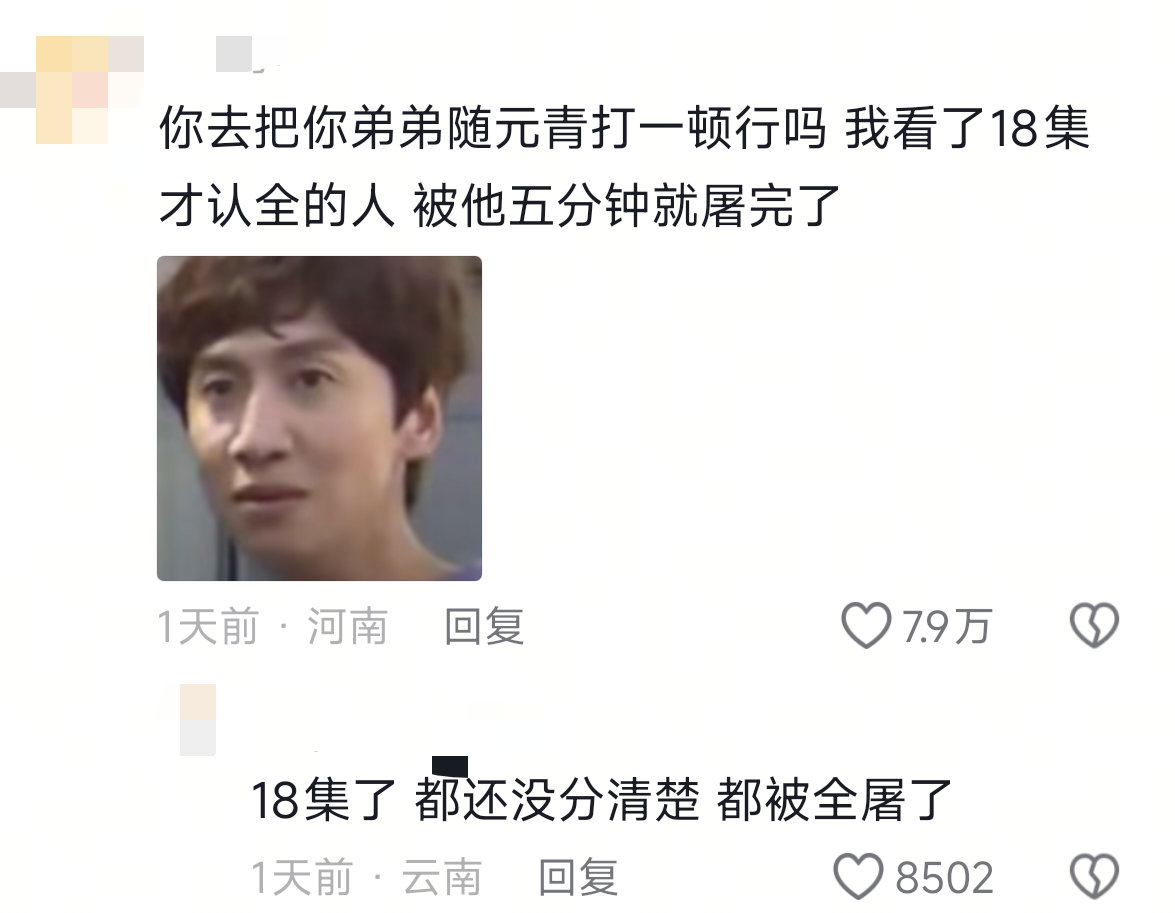Viewport: 1175px width, 913px height.
Task: Dislike the first comment via broken-heart icon
Action: (x=1094, y=625)
